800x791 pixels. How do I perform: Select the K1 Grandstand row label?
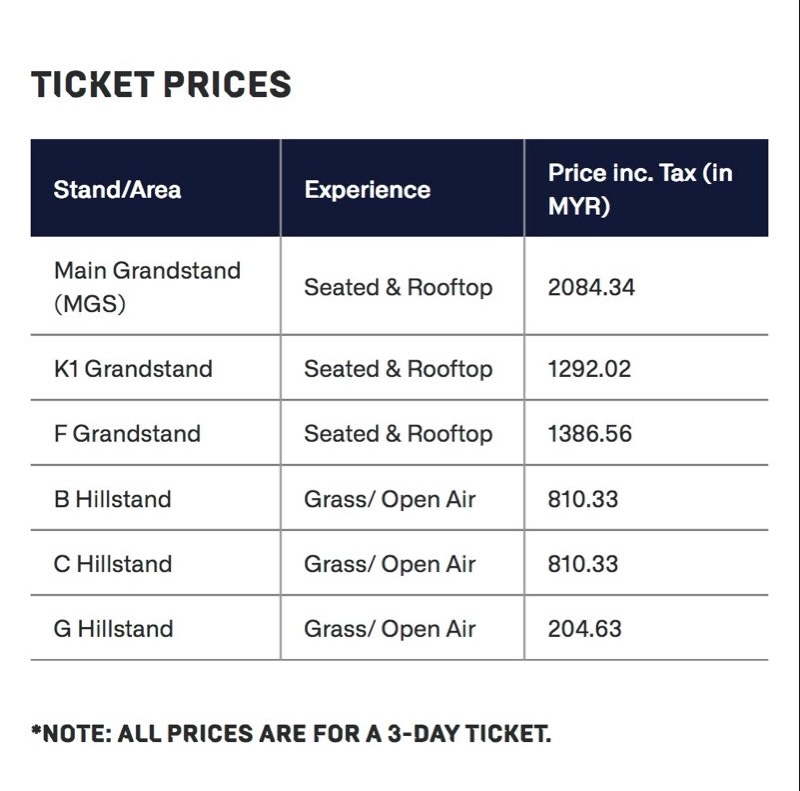pos(133,368)
